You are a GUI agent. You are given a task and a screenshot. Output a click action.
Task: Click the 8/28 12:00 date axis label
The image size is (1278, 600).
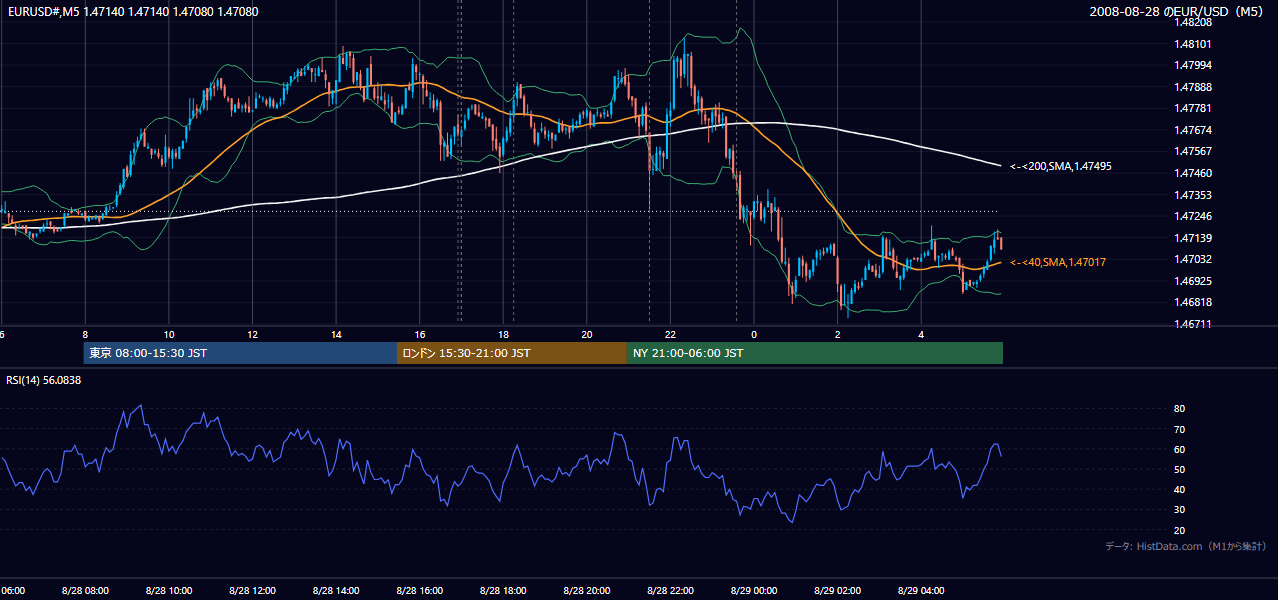[x=252, y=590]
